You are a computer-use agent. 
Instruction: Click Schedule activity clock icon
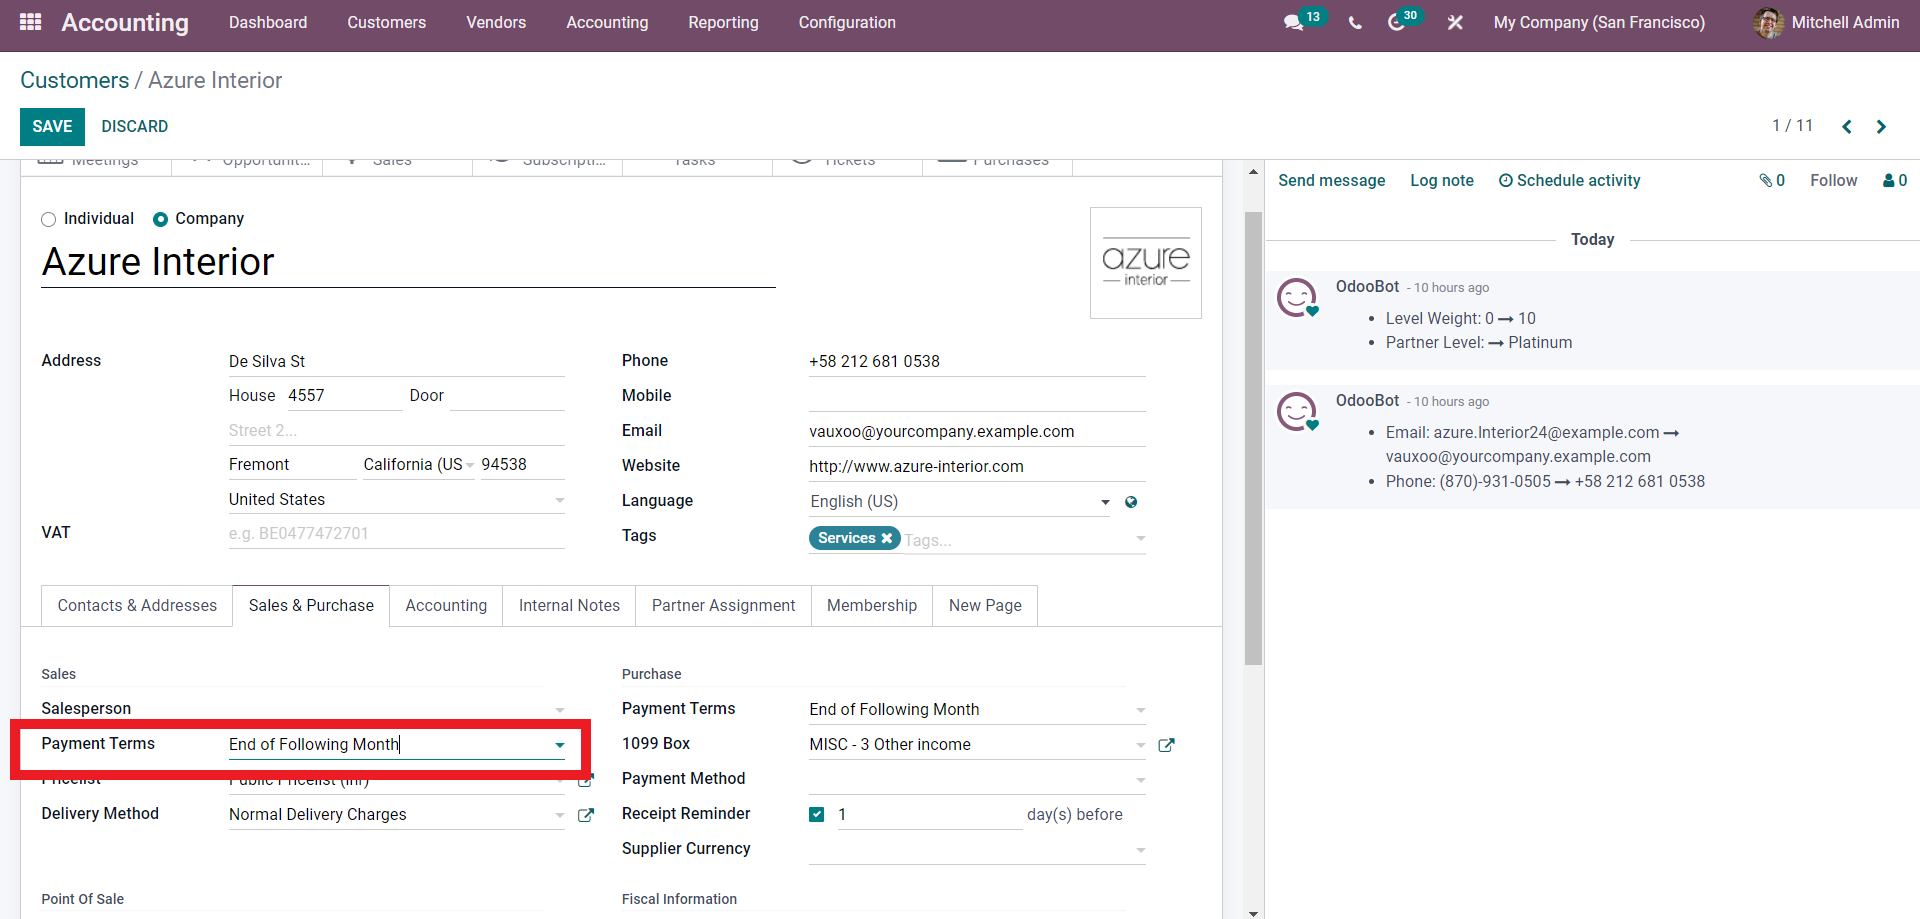(1505, 181)
